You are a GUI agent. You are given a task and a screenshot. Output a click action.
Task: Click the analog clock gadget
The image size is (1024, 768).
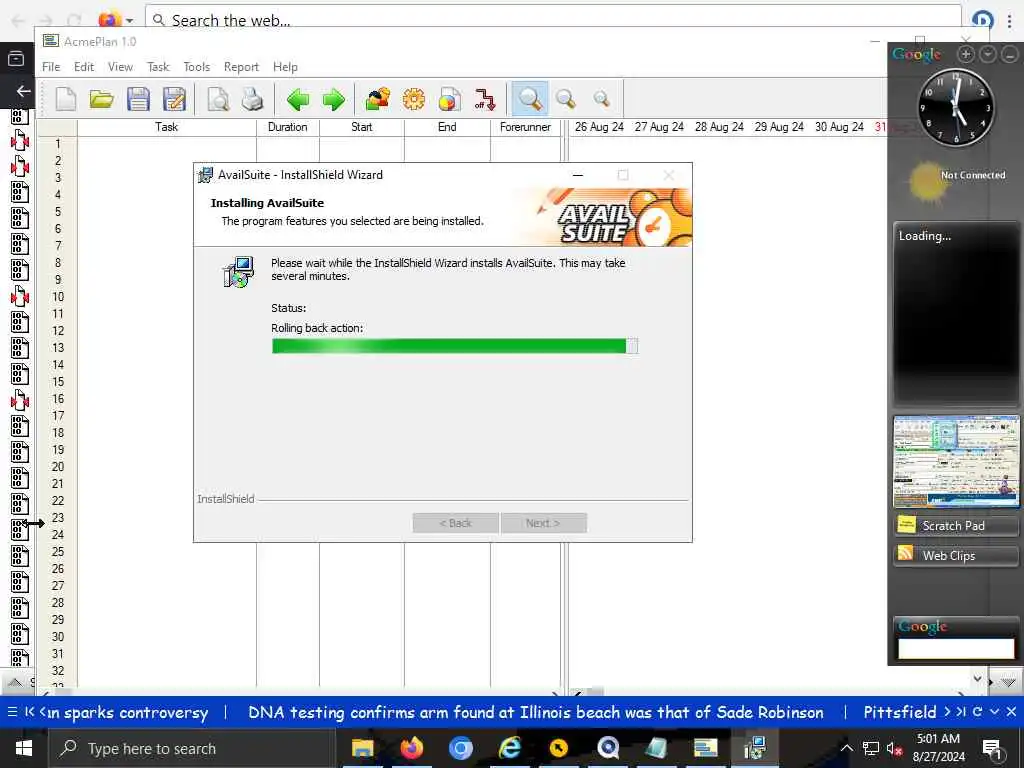tap(955, 108)
